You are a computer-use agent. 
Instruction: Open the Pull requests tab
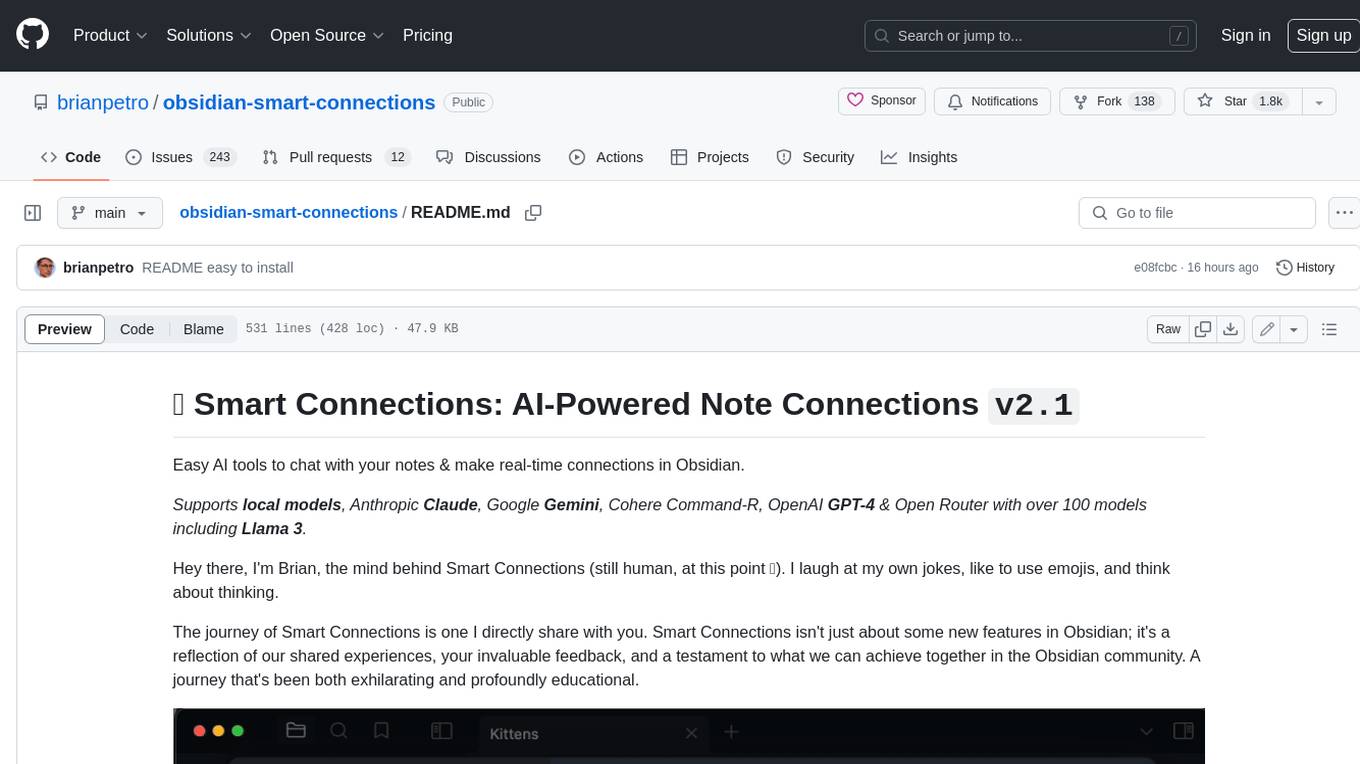(x=336, y=157)
